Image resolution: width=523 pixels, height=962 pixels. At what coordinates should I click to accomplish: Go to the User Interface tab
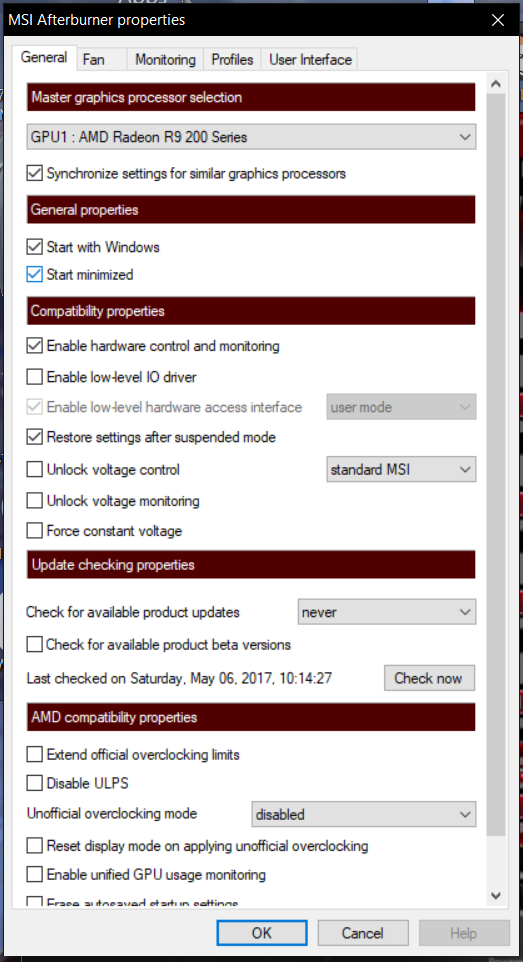(310, 60)
